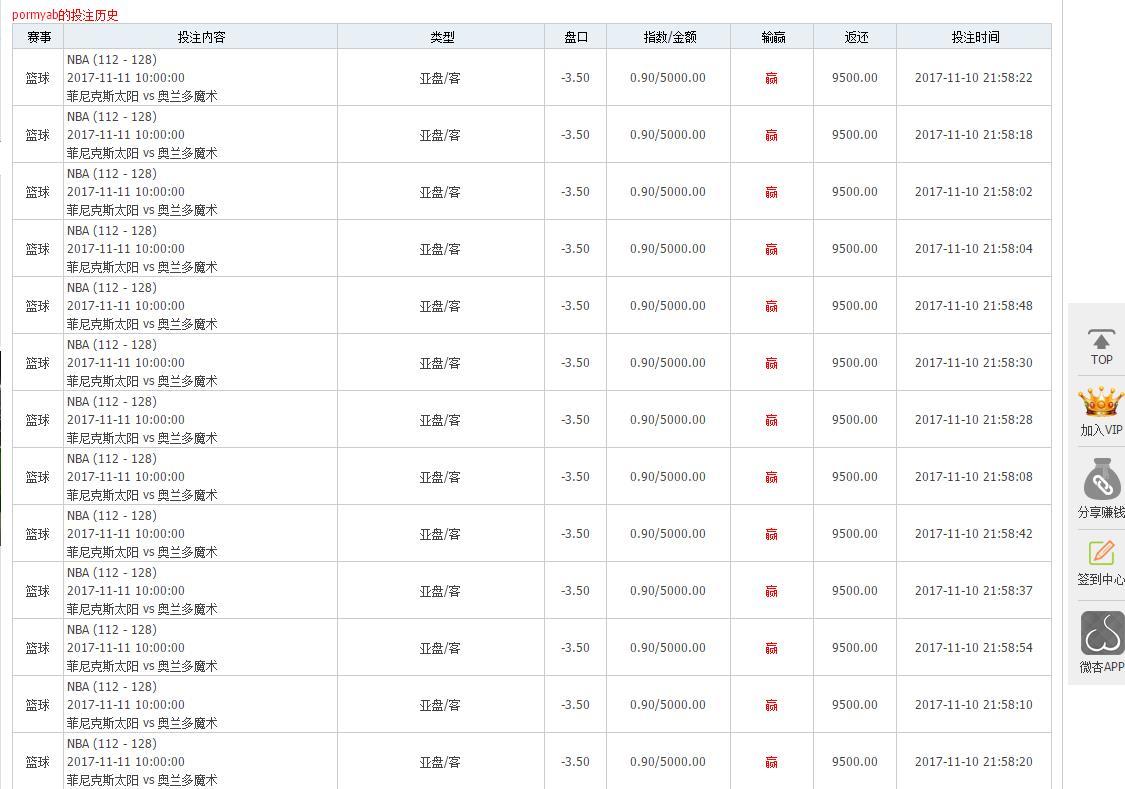Click the bet timestamp 2017-11-10 21:58:02
1125x789 pixels.
pyautogui.click(x=973, y=192)
